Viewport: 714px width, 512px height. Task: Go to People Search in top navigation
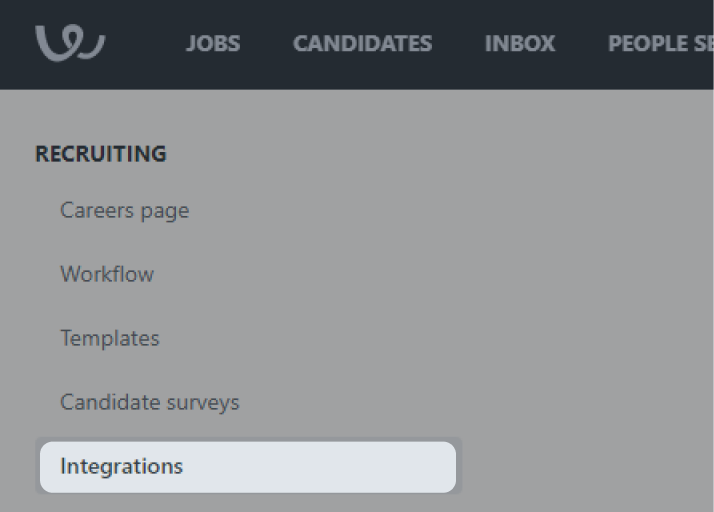pos(661,44)
